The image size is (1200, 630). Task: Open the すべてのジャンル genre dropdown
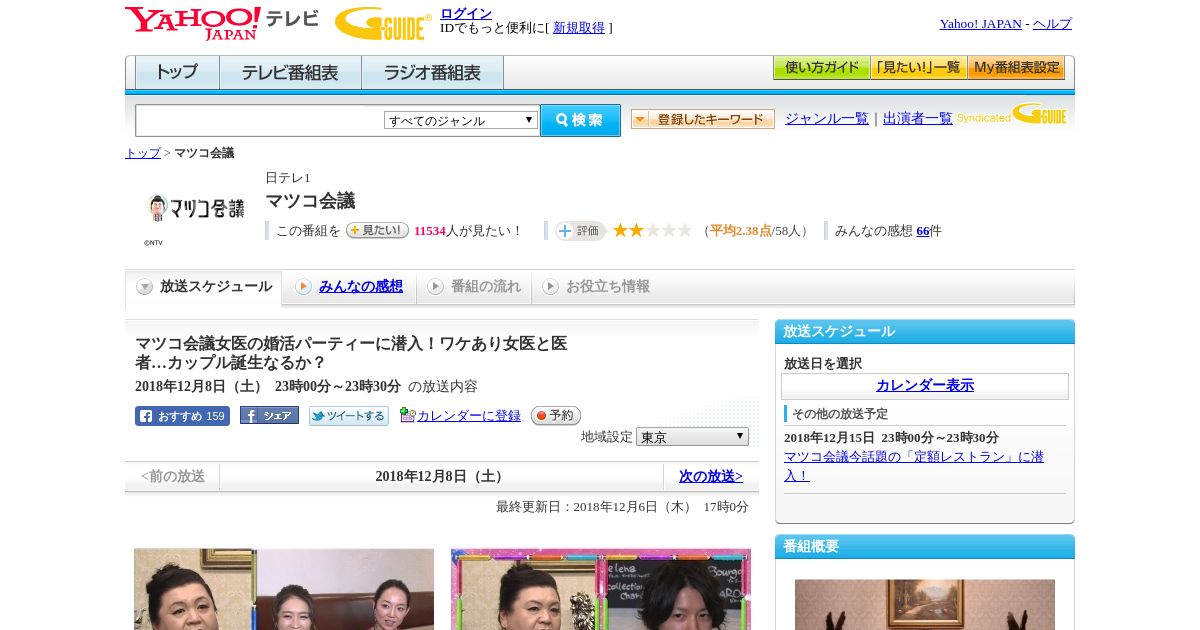click(x=461, y=120)
